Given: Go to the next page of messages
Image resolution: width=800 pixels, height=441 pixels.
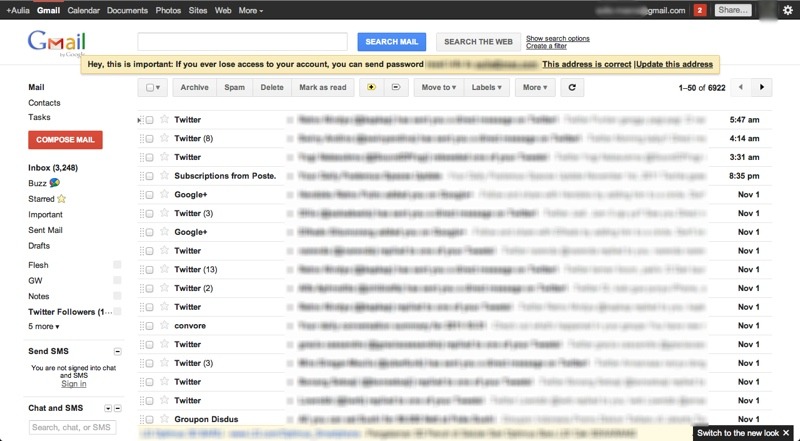Looking at the screenshot, I should (x=762, y=88).
